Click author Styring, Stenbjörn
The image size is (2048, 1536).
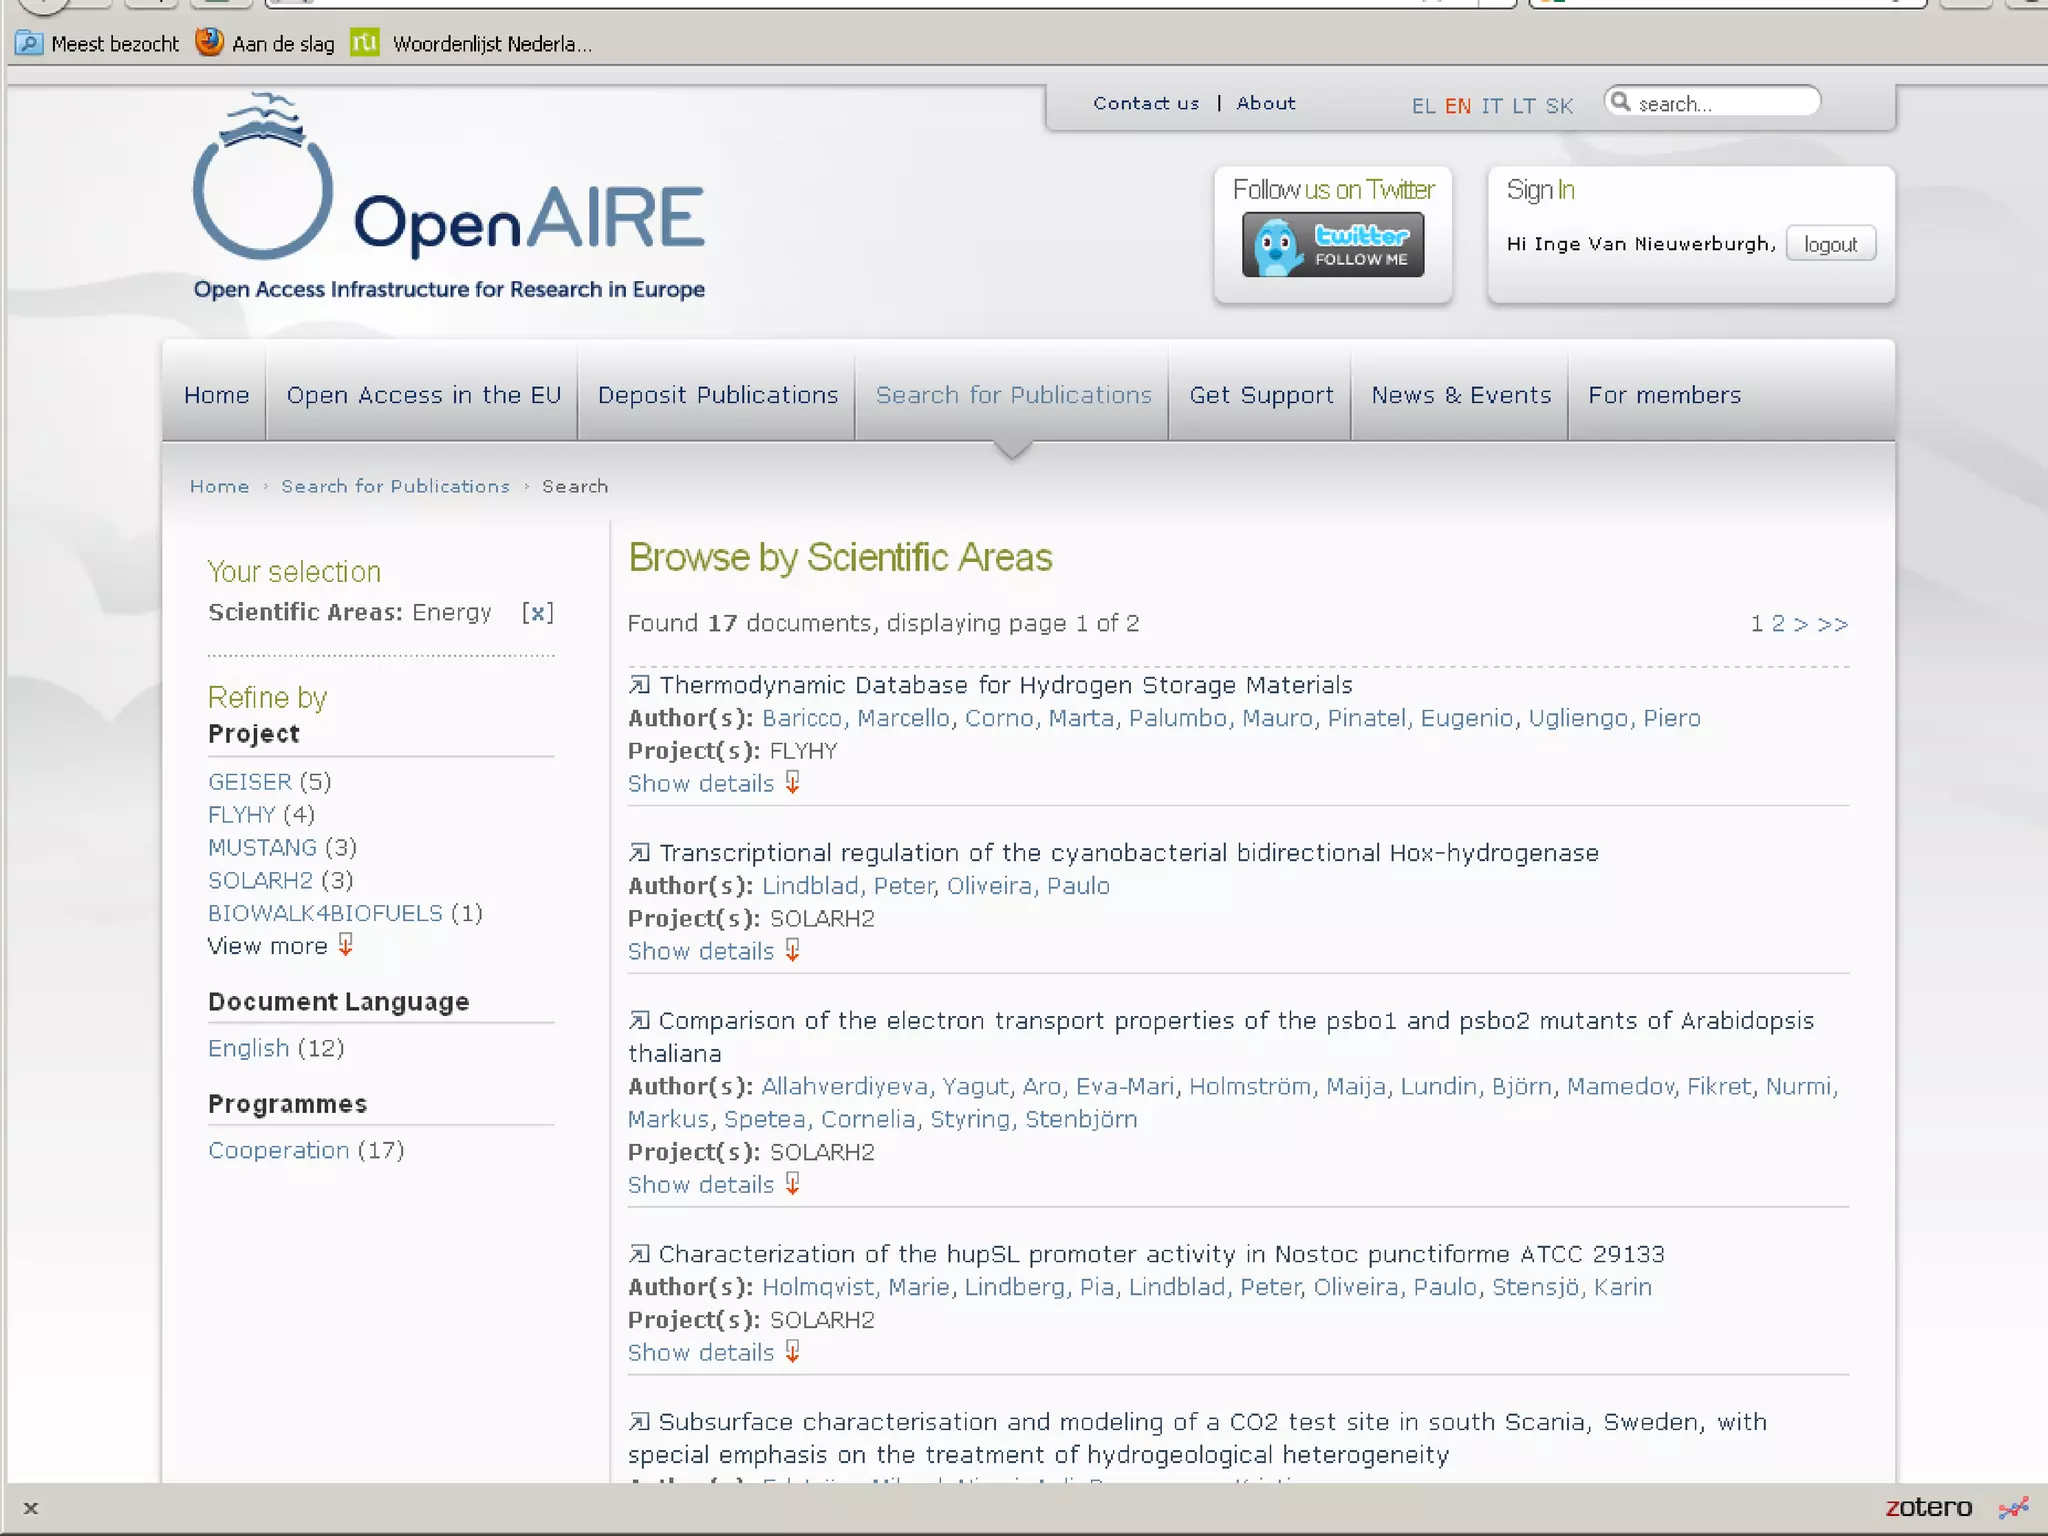point(1033,1120)
